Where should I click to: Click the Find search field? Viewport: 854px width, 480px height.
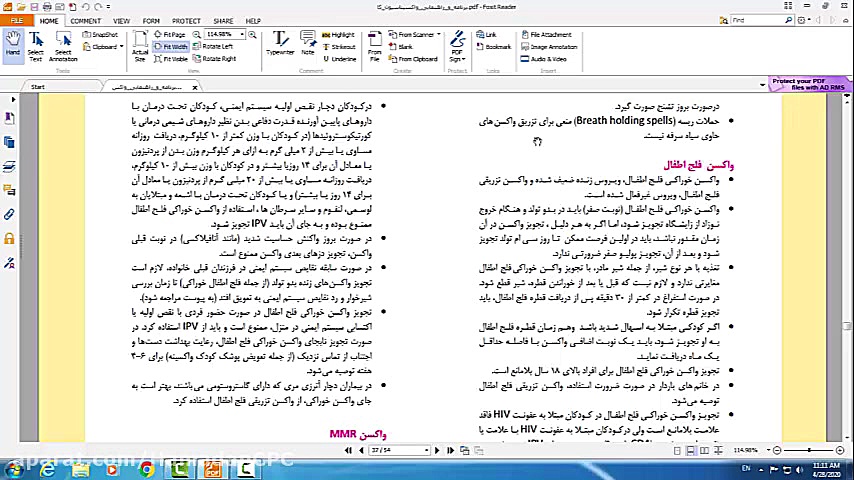(x=757, y=20)
